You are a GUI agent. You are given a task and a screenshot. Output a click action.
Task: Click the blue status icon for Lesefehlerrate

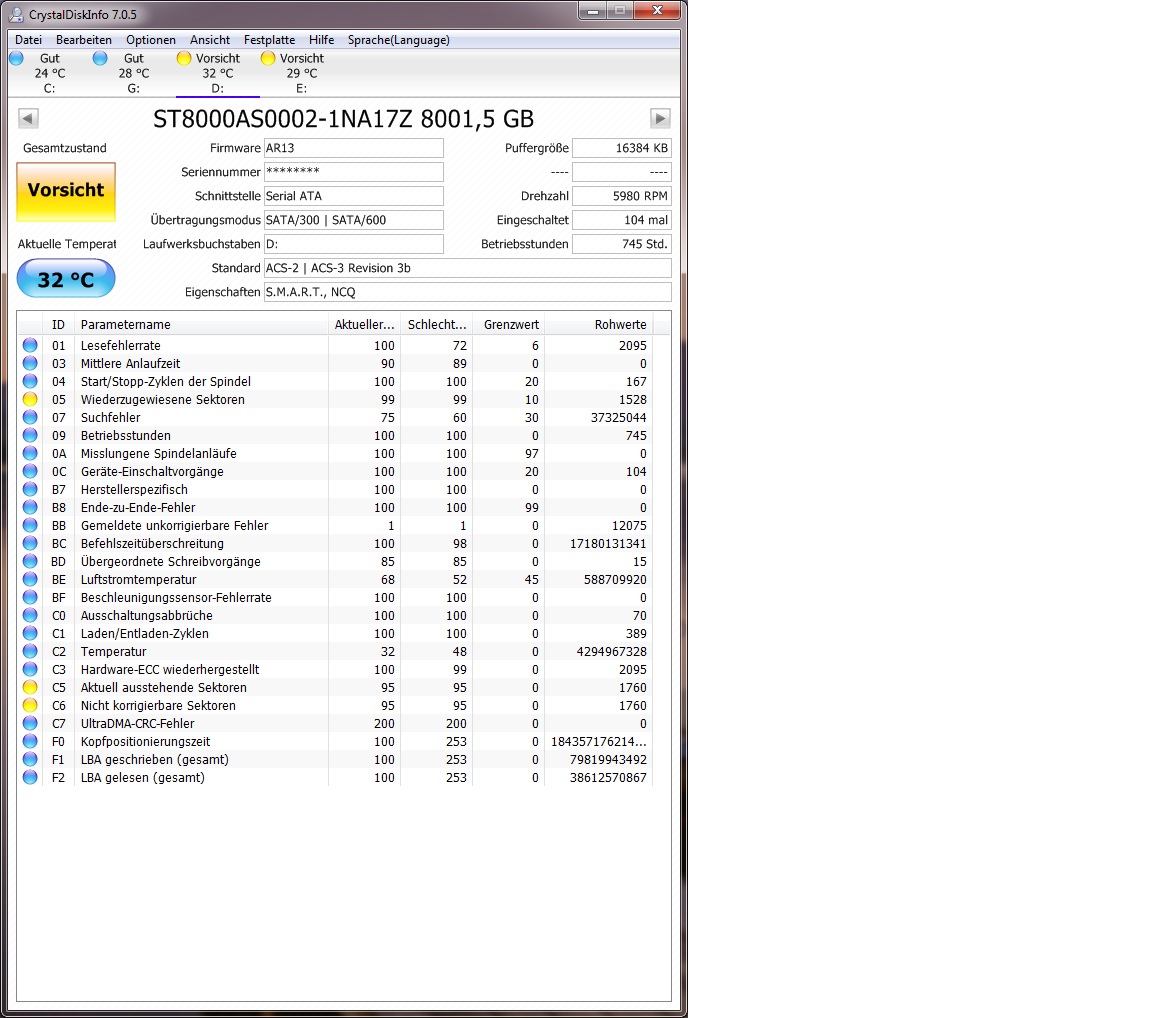(30, 345)
